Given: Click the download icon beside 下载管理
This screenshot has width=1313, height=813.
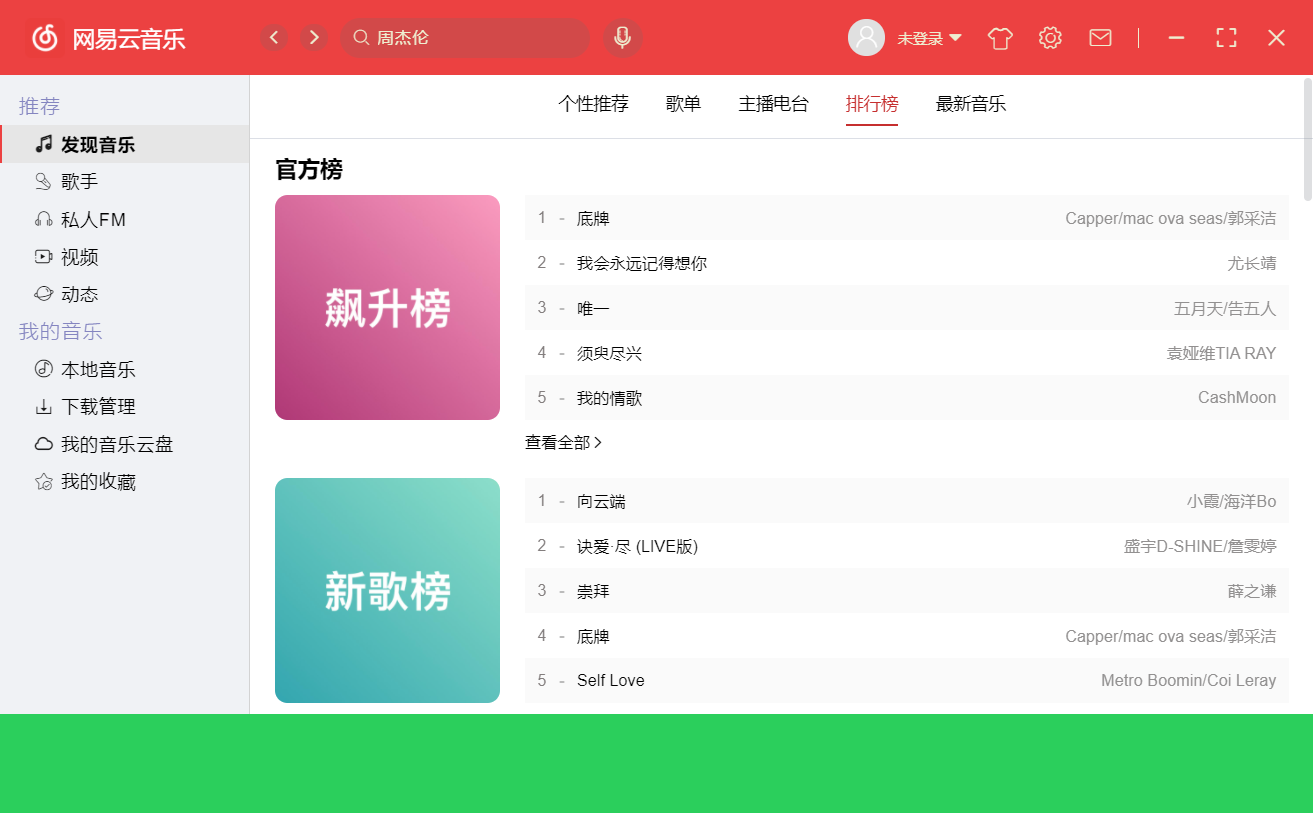Looking at the screenshot, I should click(x=43, y=407).
